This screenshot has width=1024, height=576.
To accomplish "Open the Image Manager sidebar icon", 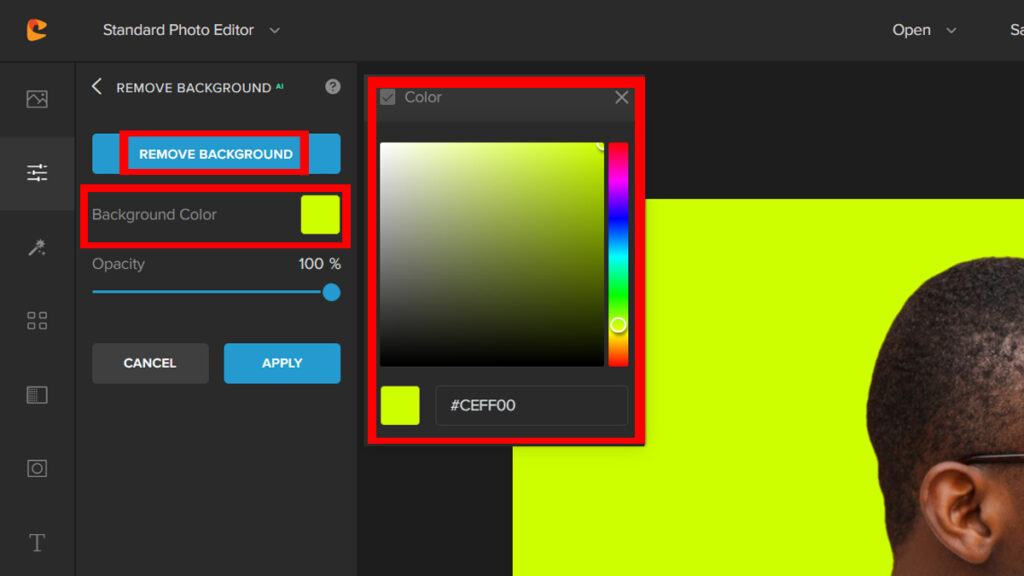I will (37, 99).
